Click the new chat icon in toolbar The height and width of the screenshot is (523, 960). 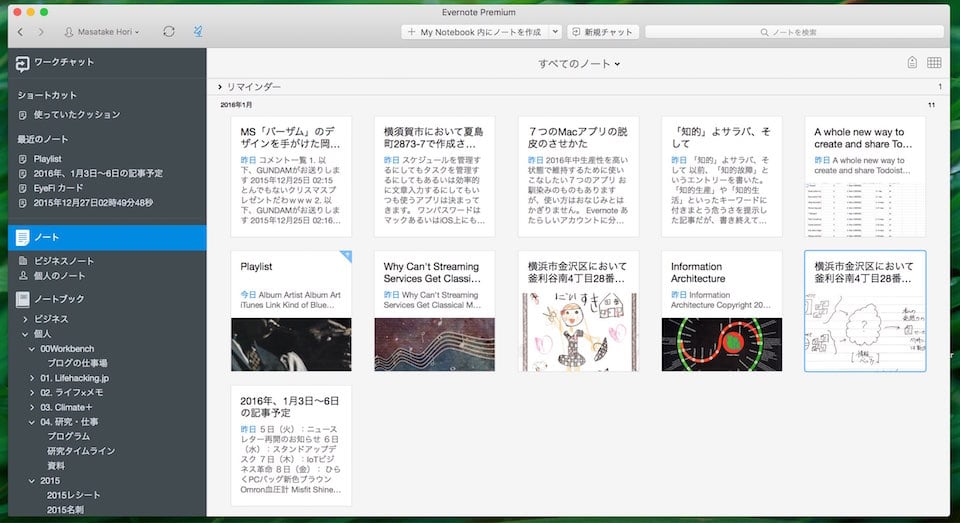tap(576, 32)
